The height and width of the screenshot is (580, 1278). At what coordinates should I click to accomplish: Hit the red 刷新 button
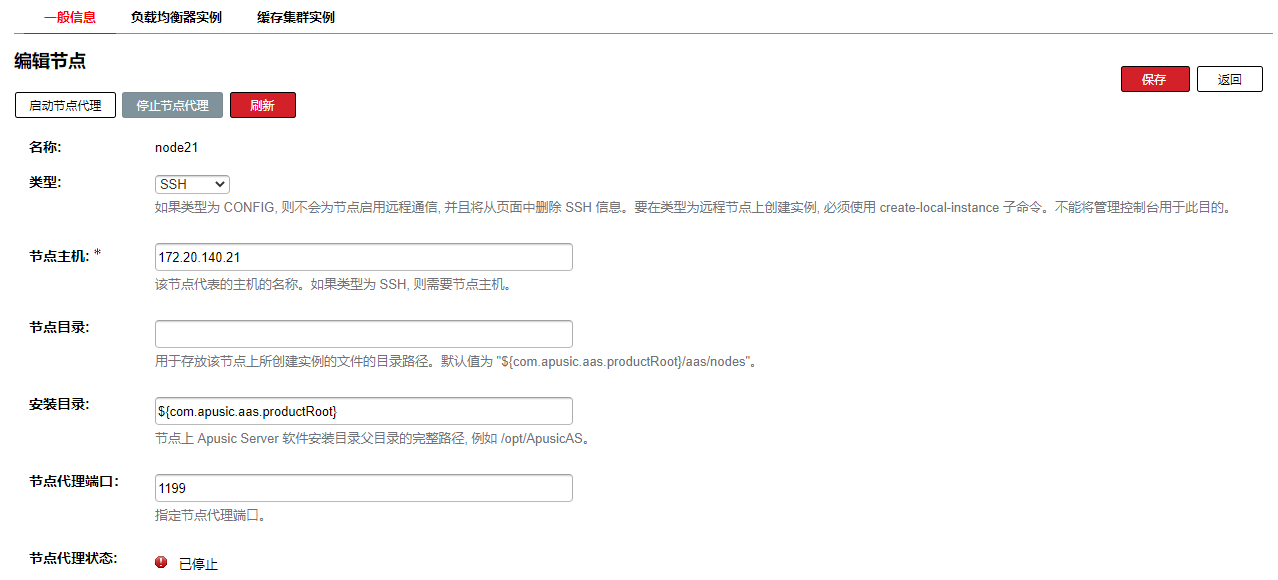262,105
